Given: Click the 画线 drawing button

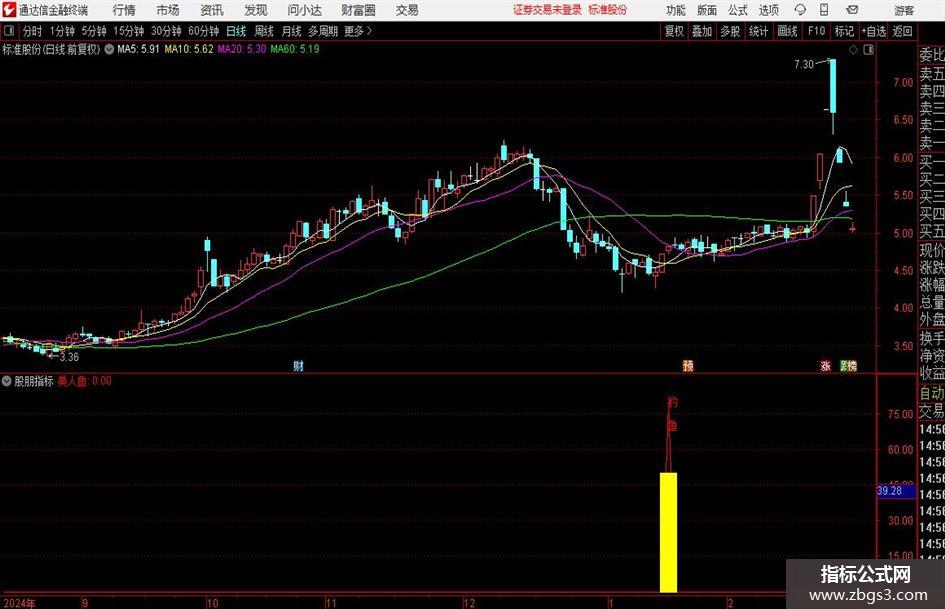Looking at the screenshot, I should pos(787,31).
